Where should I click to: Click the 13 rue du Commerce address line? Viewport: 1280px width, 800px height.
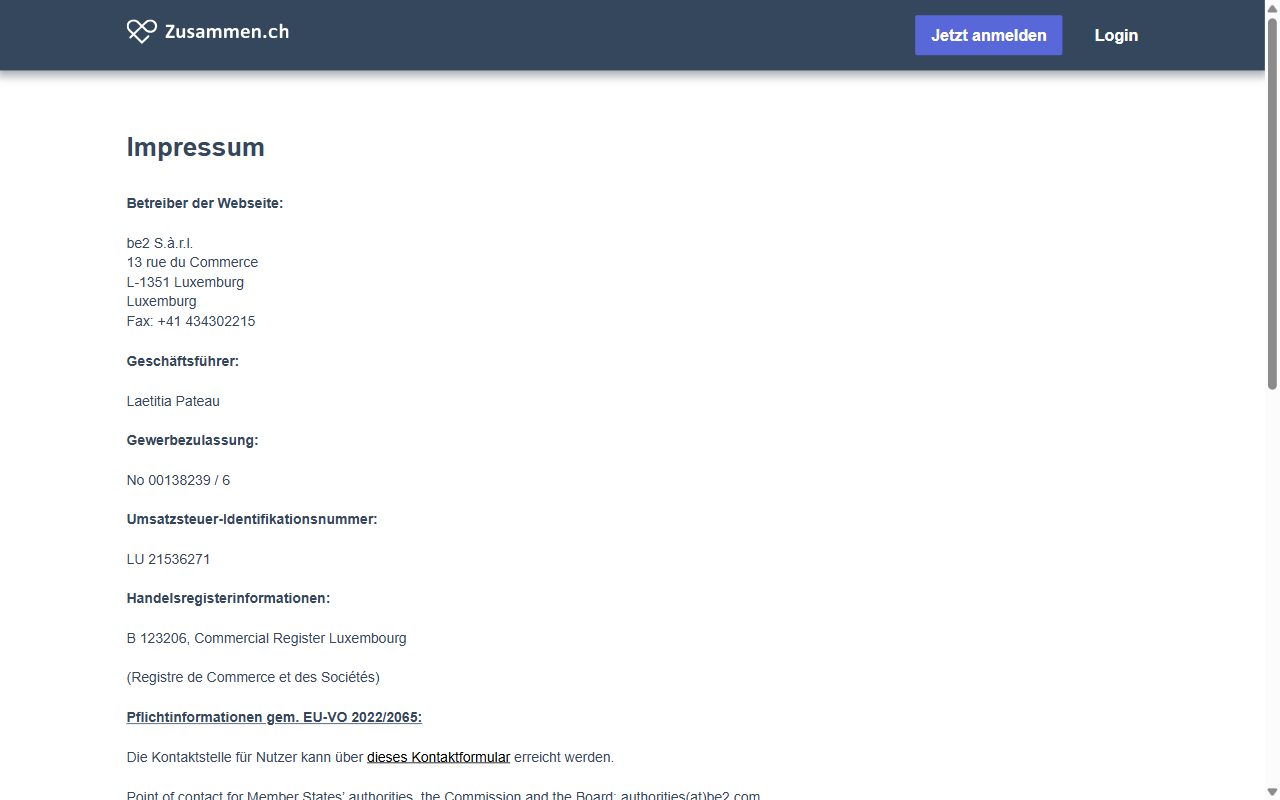pos(192,262)
